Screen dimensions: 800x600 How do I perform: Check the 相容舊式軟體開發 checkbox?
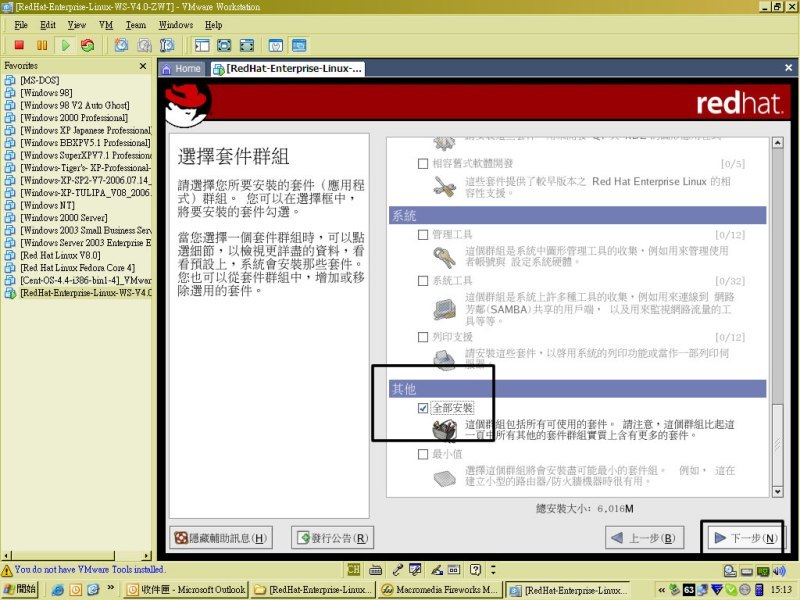point(422,164)
